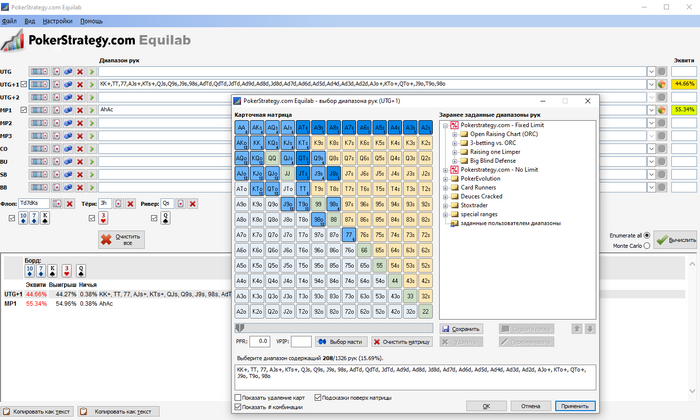700x420 pixels.
Task: Click the blue chips icon in the BU row
Action: (68, 162)
